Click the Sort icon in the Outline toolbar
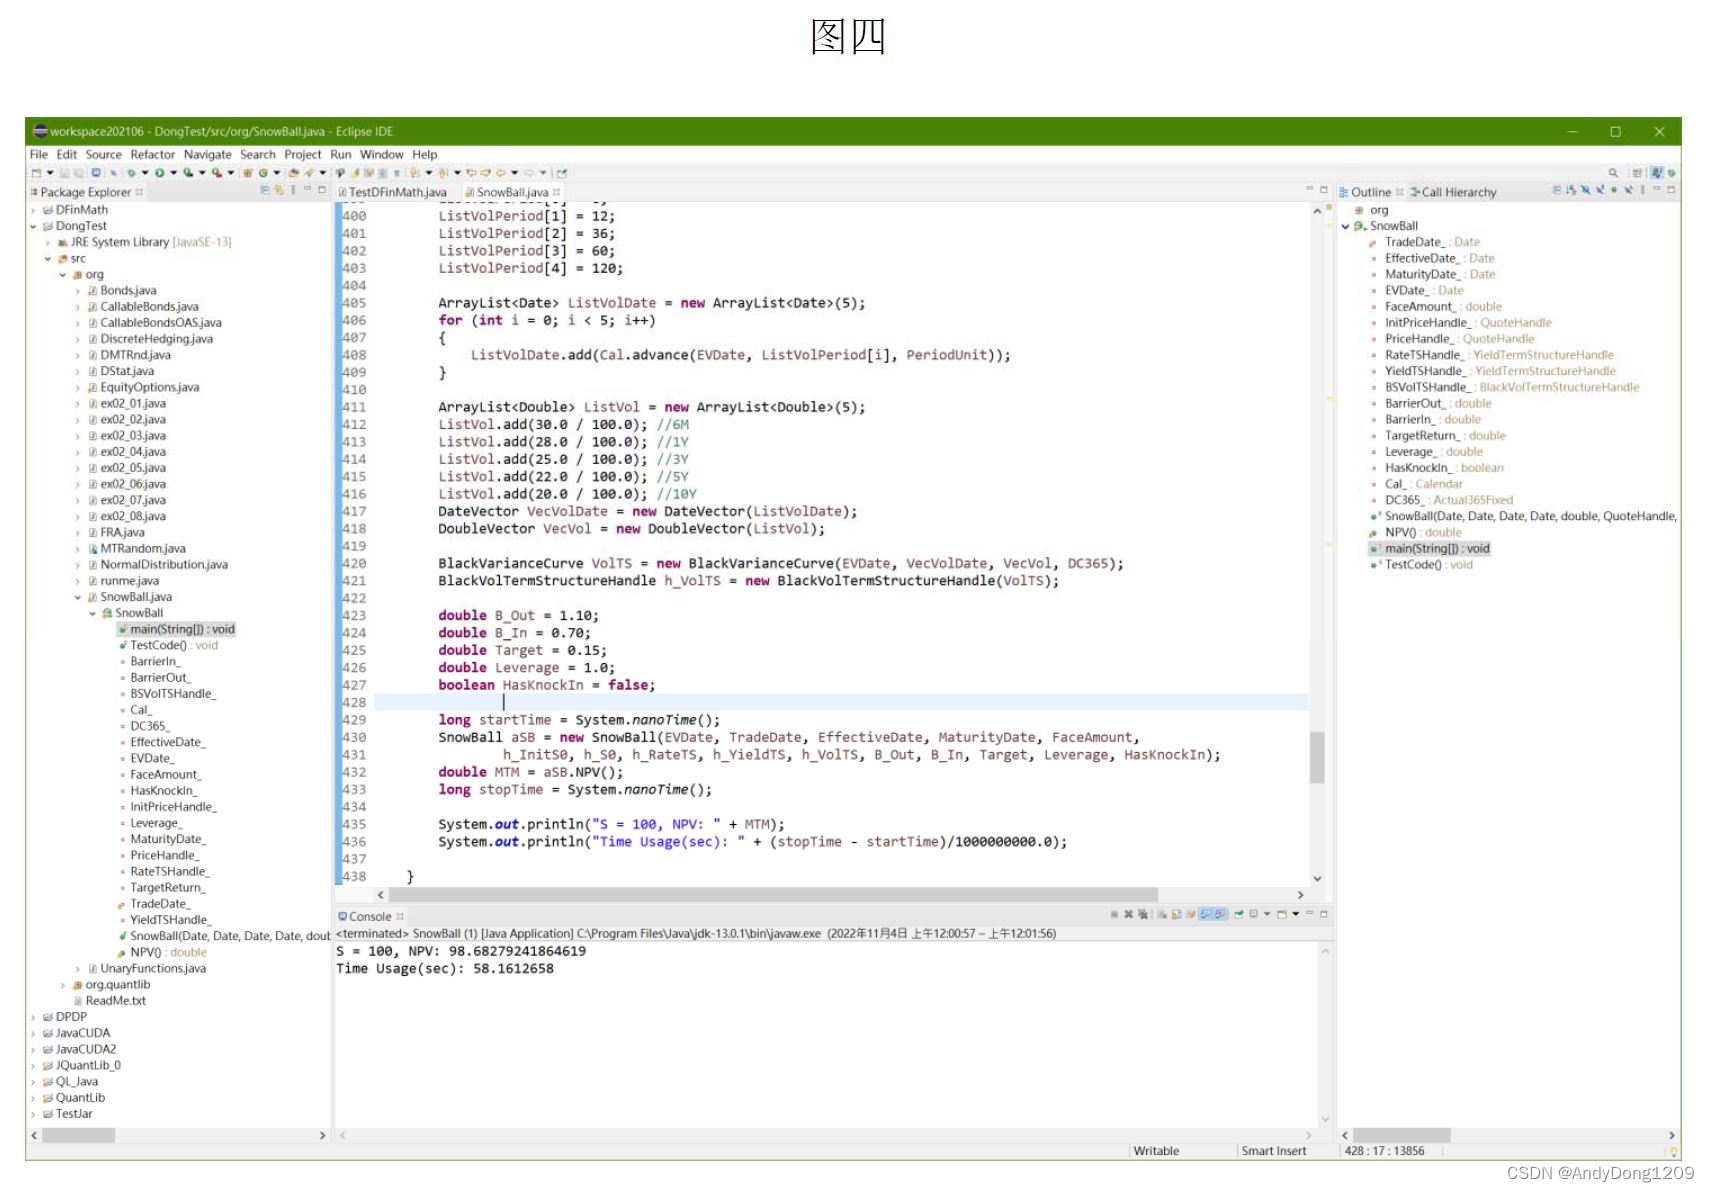The image size is (1709, 1192). click(x=1572, y=190)
